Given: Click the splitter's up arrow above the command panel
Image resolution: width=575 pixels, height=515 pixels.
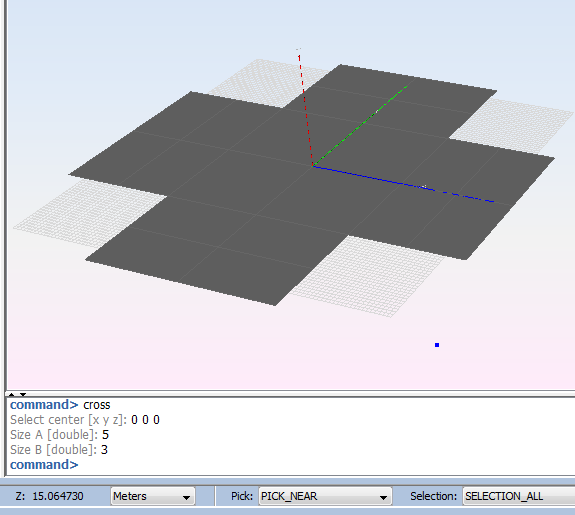Looking at the screenshot, I should [12, 394].
